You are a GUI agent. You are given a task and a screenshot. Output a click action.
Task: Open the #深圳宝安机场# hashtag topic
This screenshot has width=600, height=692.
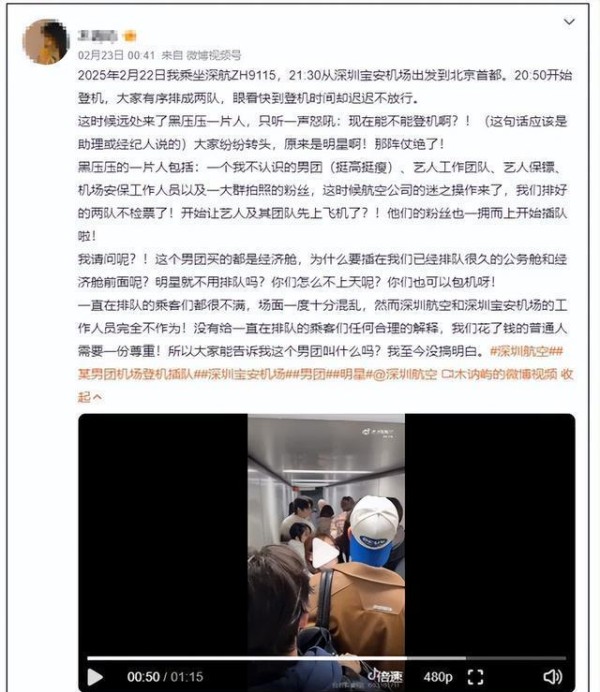coord(247,374)
